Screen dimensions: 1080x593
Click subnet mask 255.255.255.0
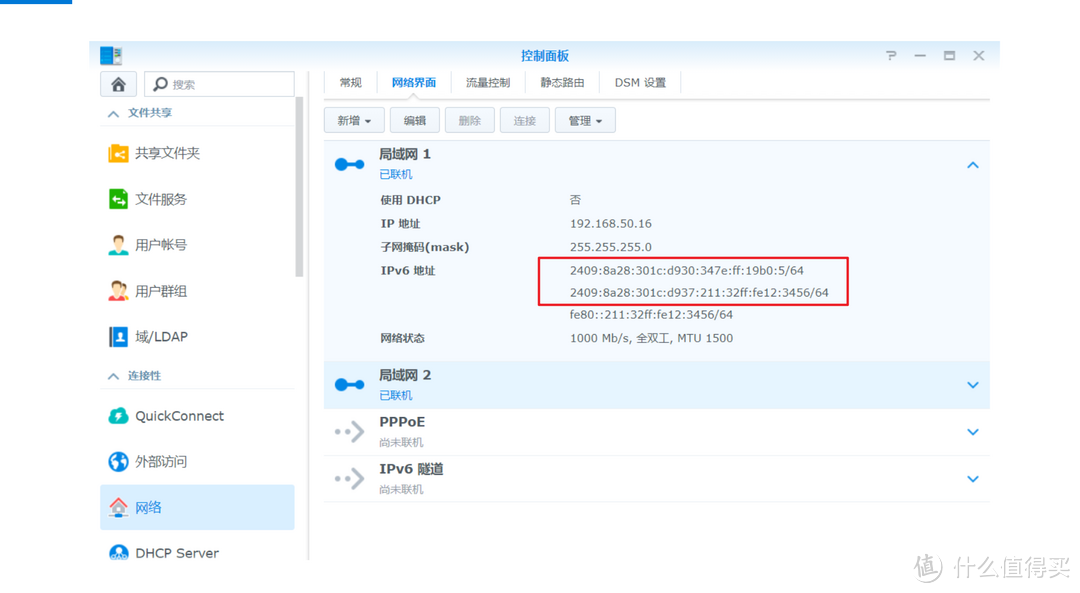[x=610, y=247]
